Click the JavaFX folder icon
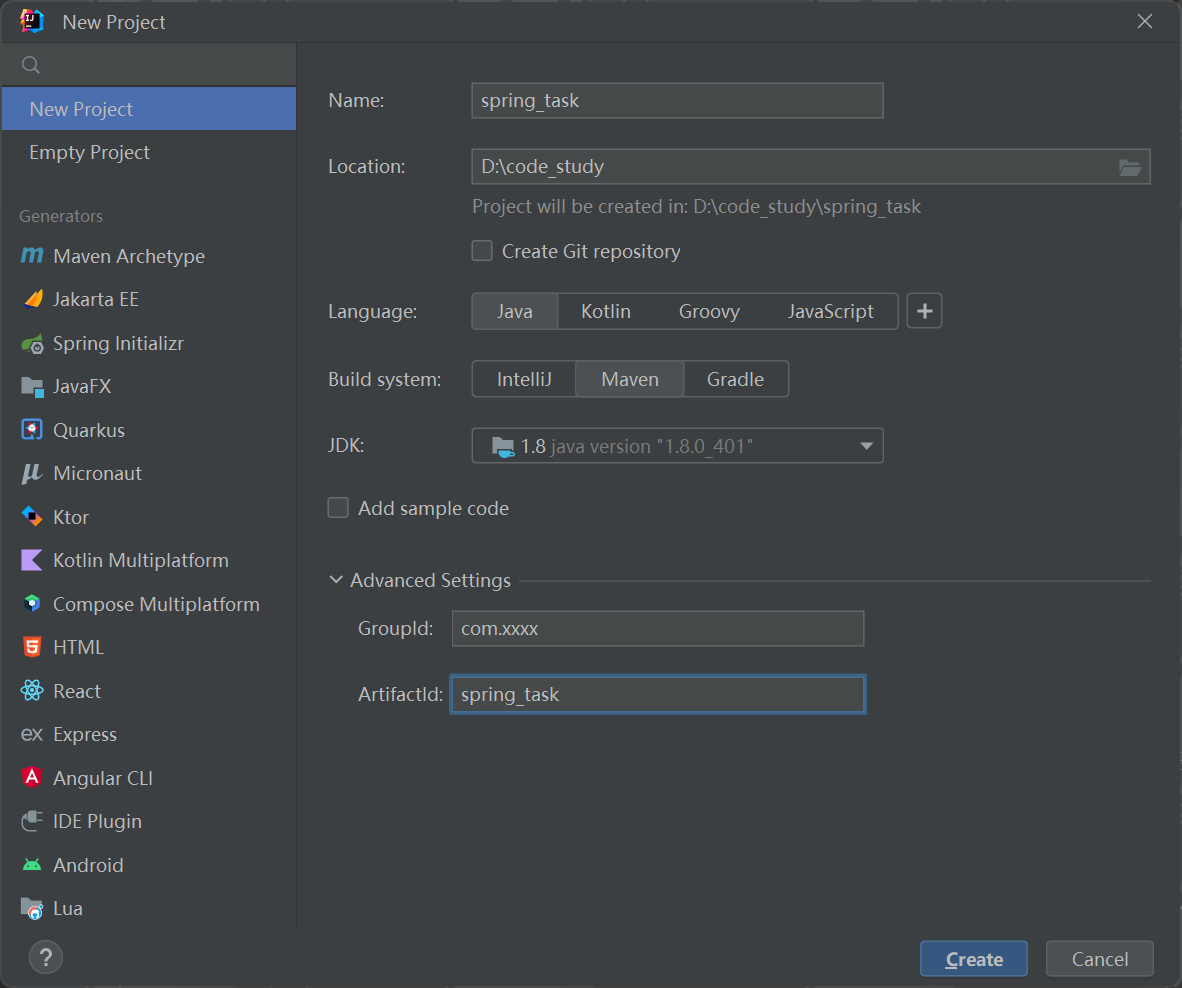The height and width of the screenshot is (988, 1182). [x=32, y=387]
